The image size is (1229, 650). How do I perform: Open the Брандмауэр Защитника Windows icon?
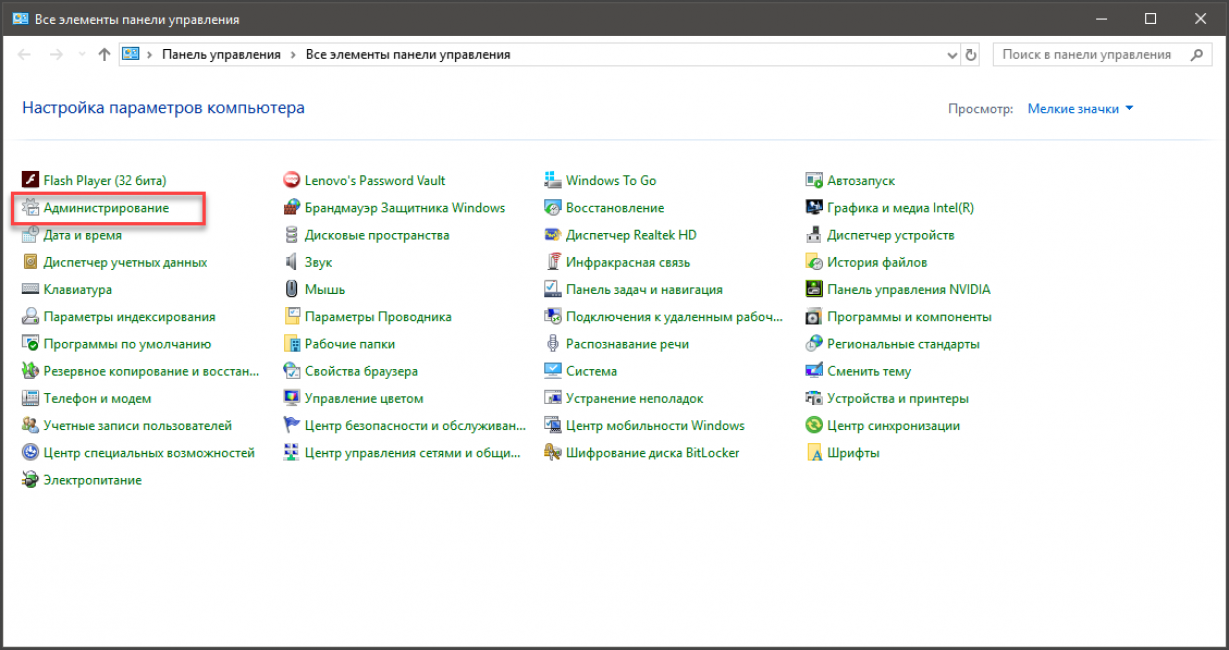[292, 208]
